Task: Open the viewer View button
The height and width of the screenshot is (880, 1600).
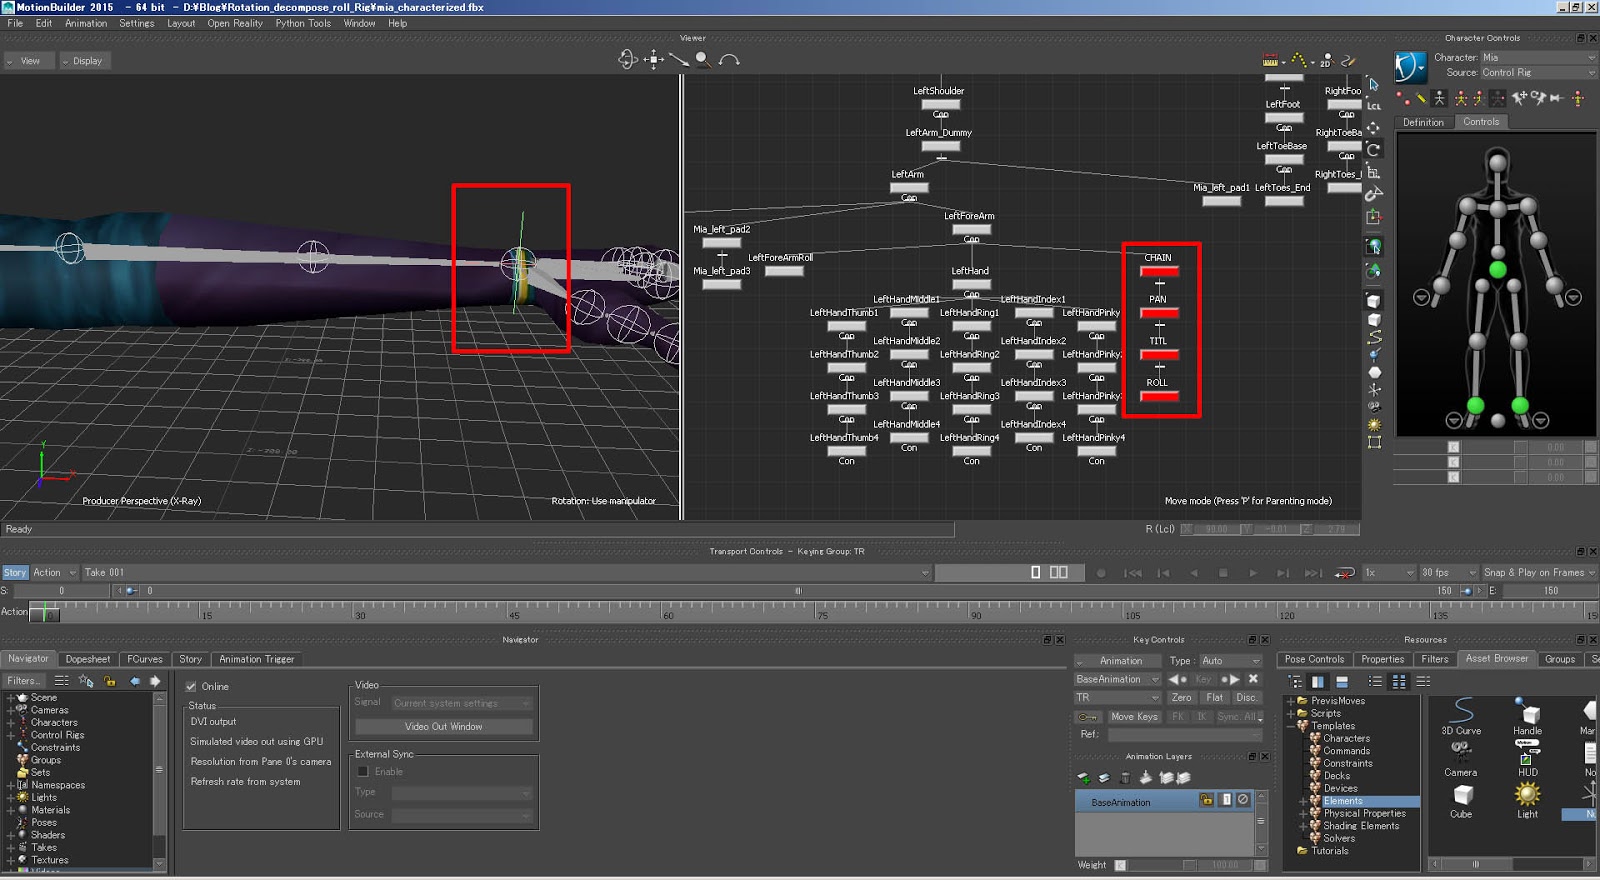Action: (x=29, y=61)
